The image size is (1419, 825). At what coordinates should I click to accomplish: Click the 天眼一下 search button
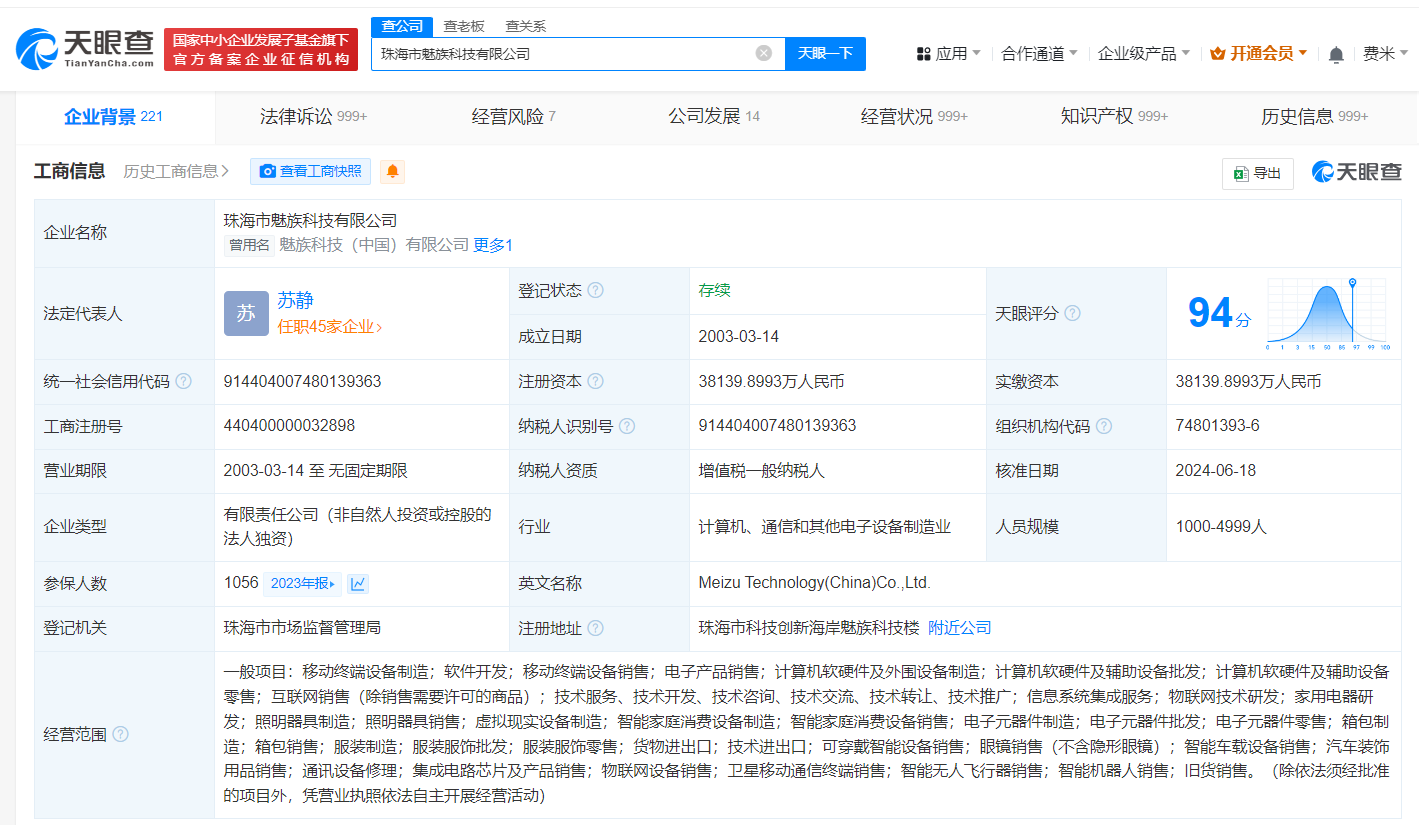[x=825, y=54]
